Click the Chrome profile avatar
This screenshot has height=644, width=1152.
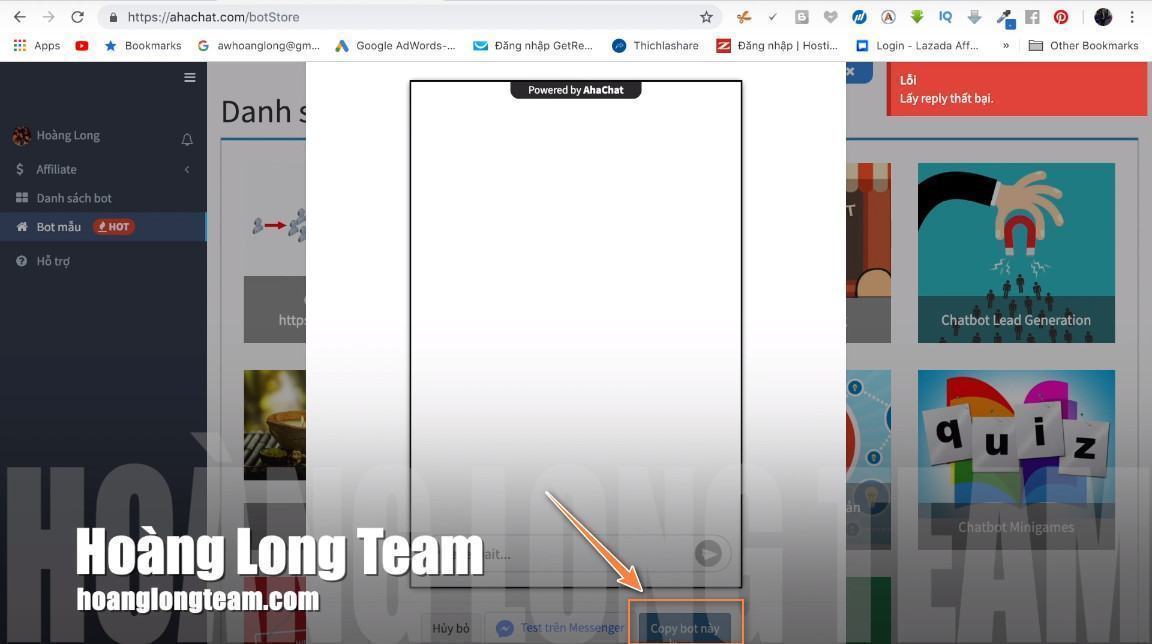1103,17
